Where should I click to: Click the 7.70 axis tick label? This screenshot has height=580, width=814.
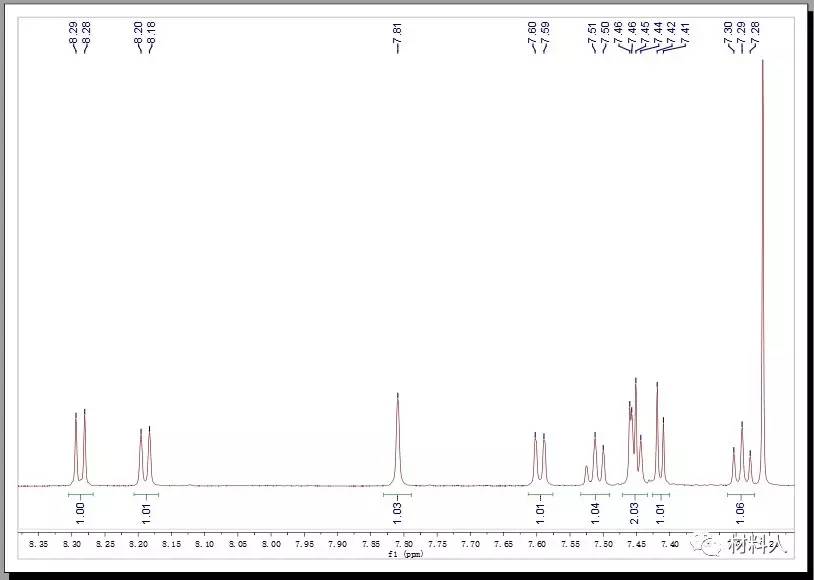(470, 544)
